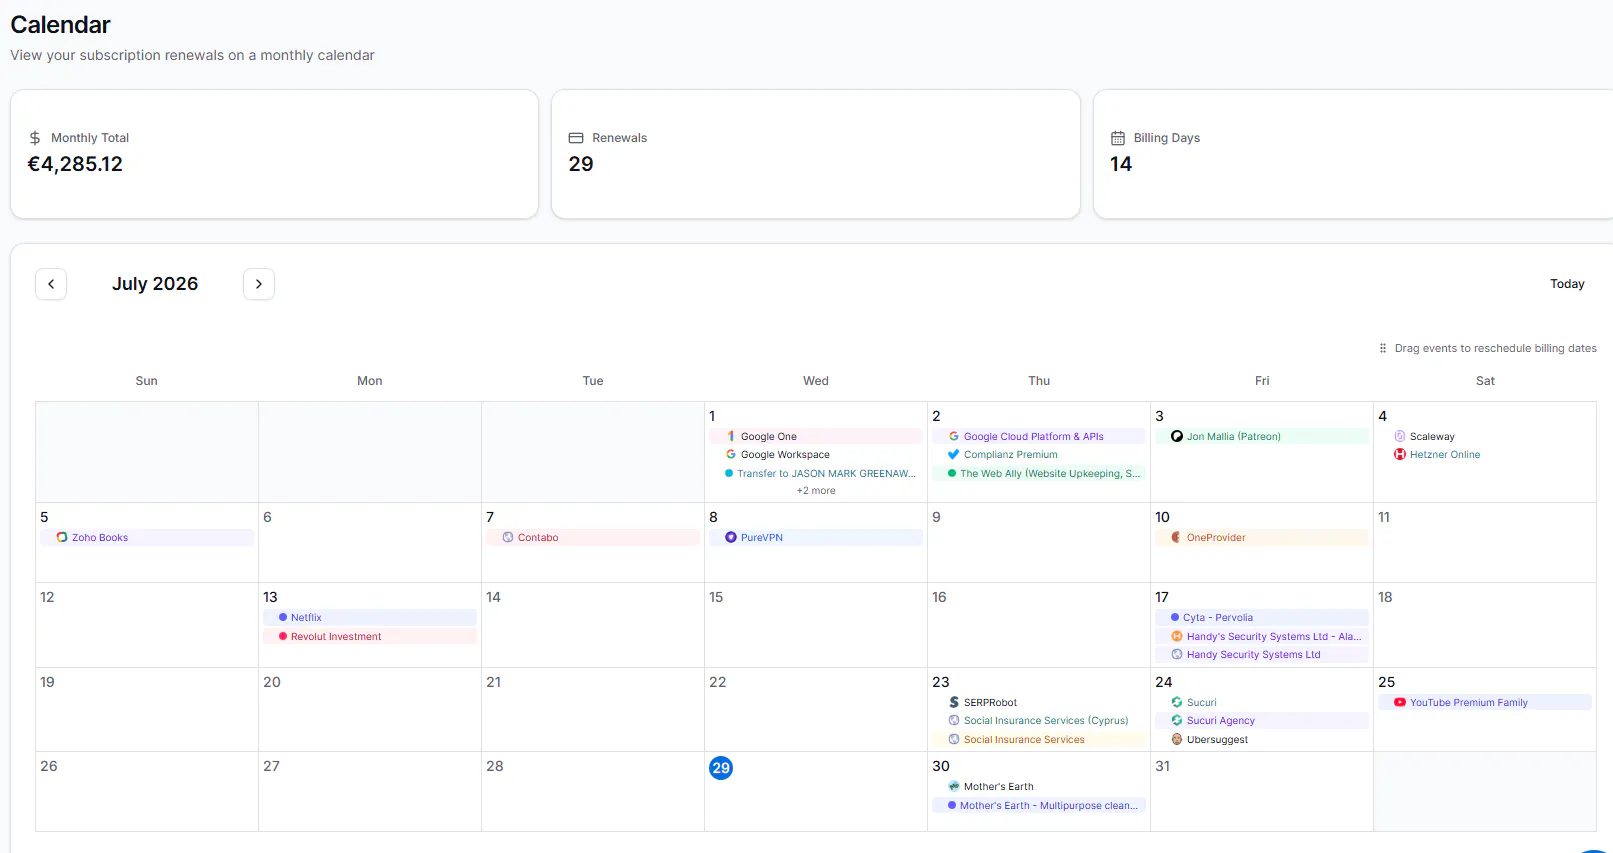Click the drag-handle grip icon by the reschedule hint

tap(1383, 348)
